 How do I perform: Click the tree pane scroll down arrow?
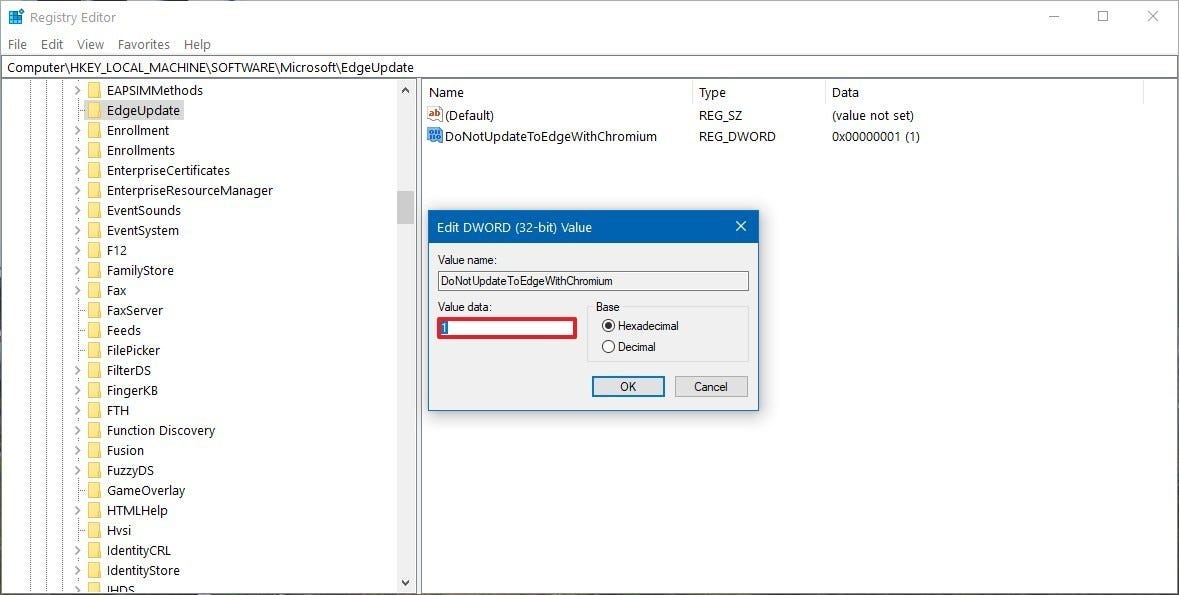tap(405, 582)
